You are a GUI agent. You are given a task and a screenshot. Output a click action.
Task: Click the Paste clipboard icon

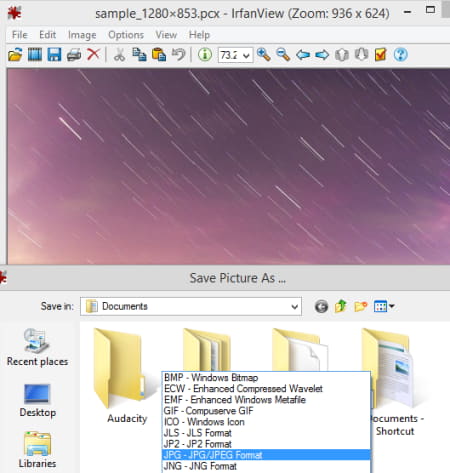(x=159, y=54)
